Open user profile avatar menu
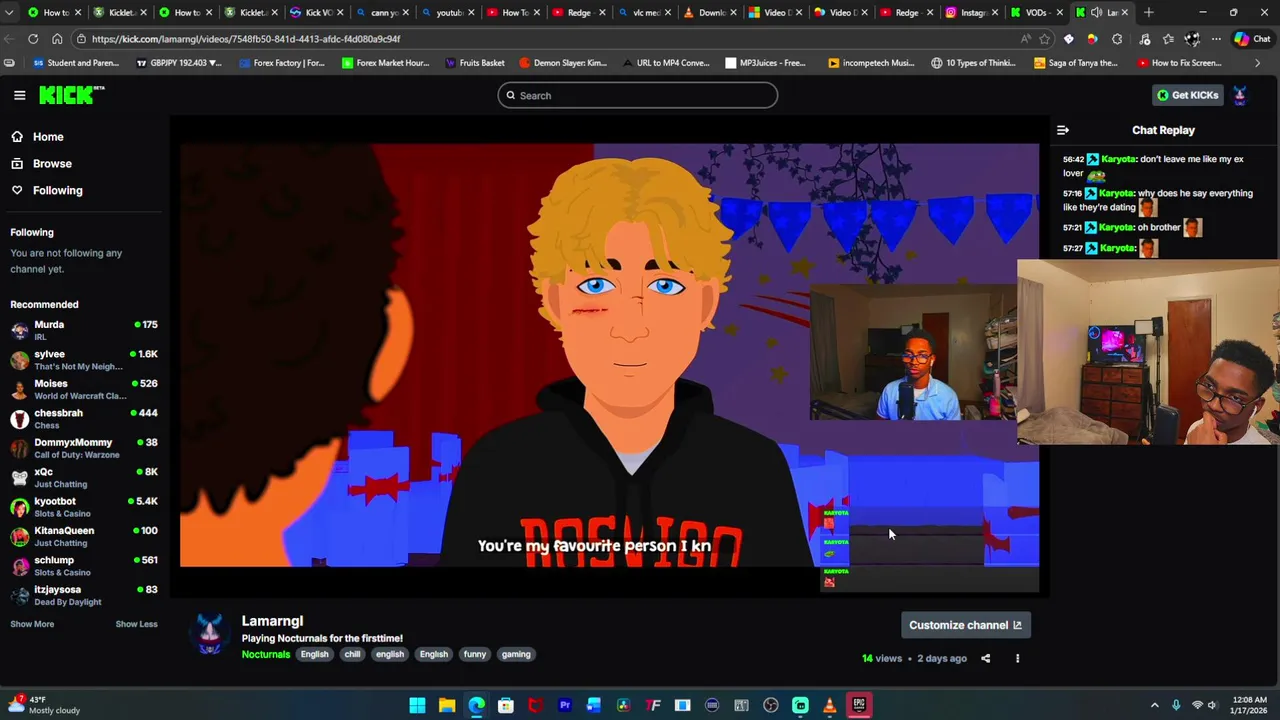The width and height of the screenshot is (1280, 720). [1240, 95]
